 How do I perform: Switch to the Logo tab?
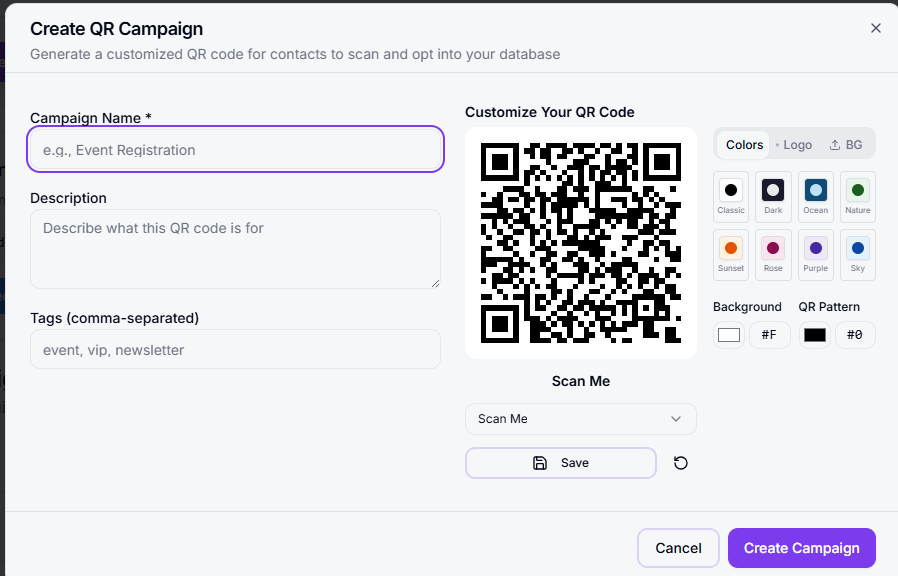794,144
